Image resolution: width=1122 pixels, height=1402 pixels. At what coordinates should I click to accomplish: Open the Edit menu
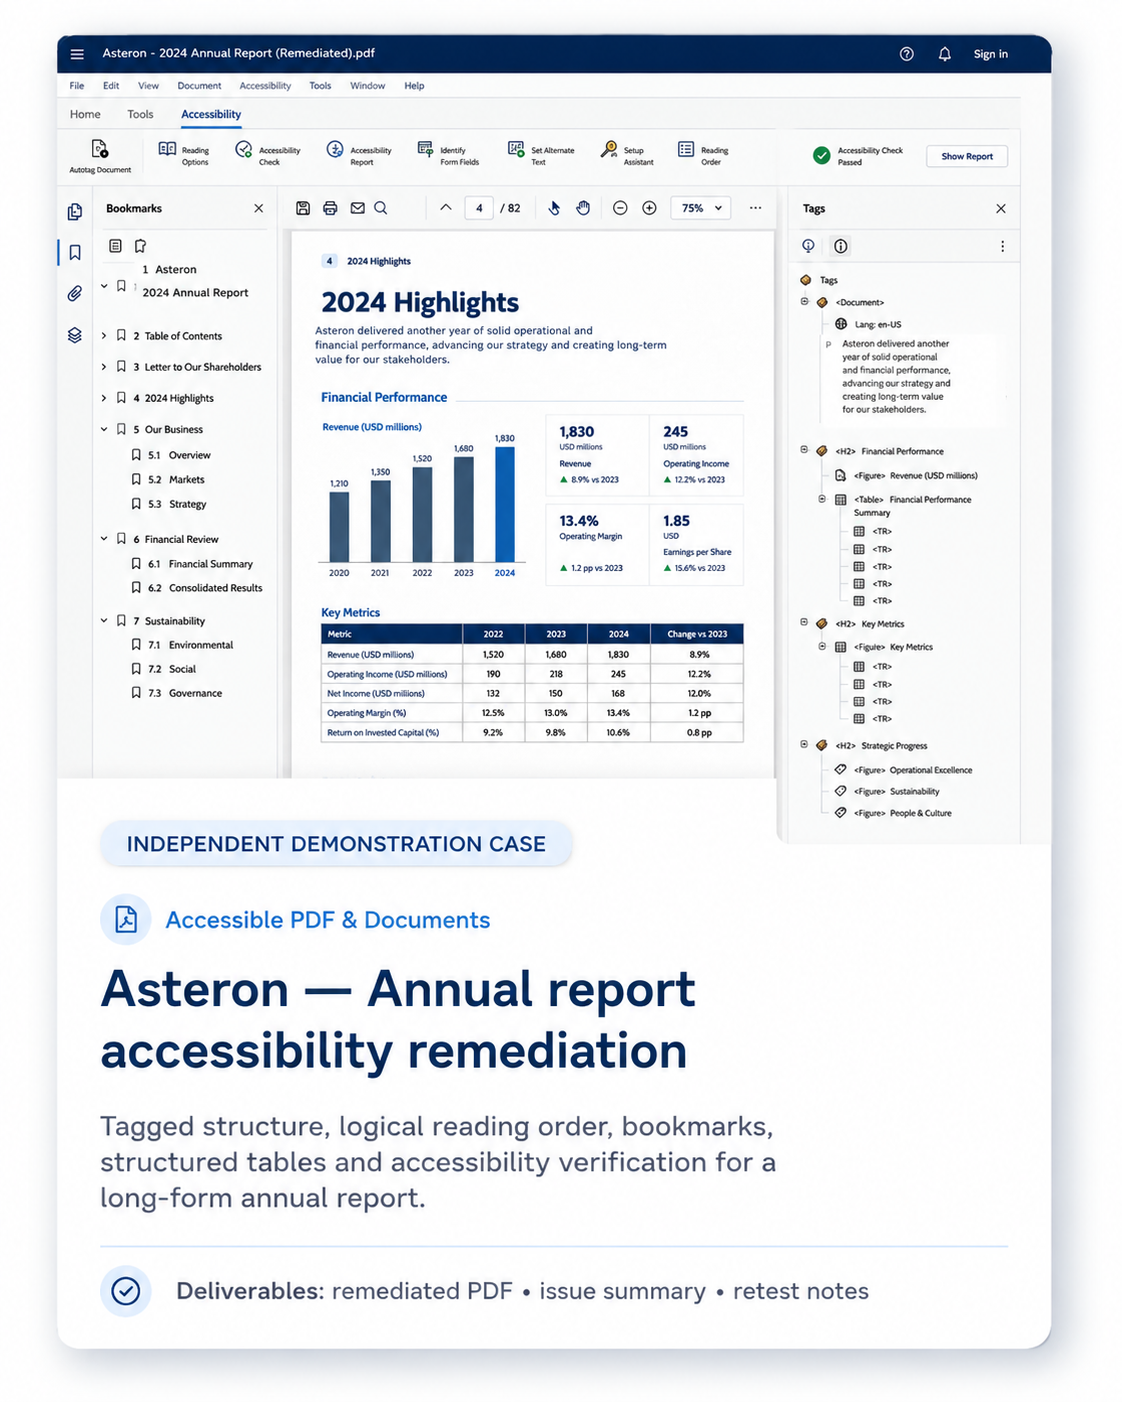point(111,86)
